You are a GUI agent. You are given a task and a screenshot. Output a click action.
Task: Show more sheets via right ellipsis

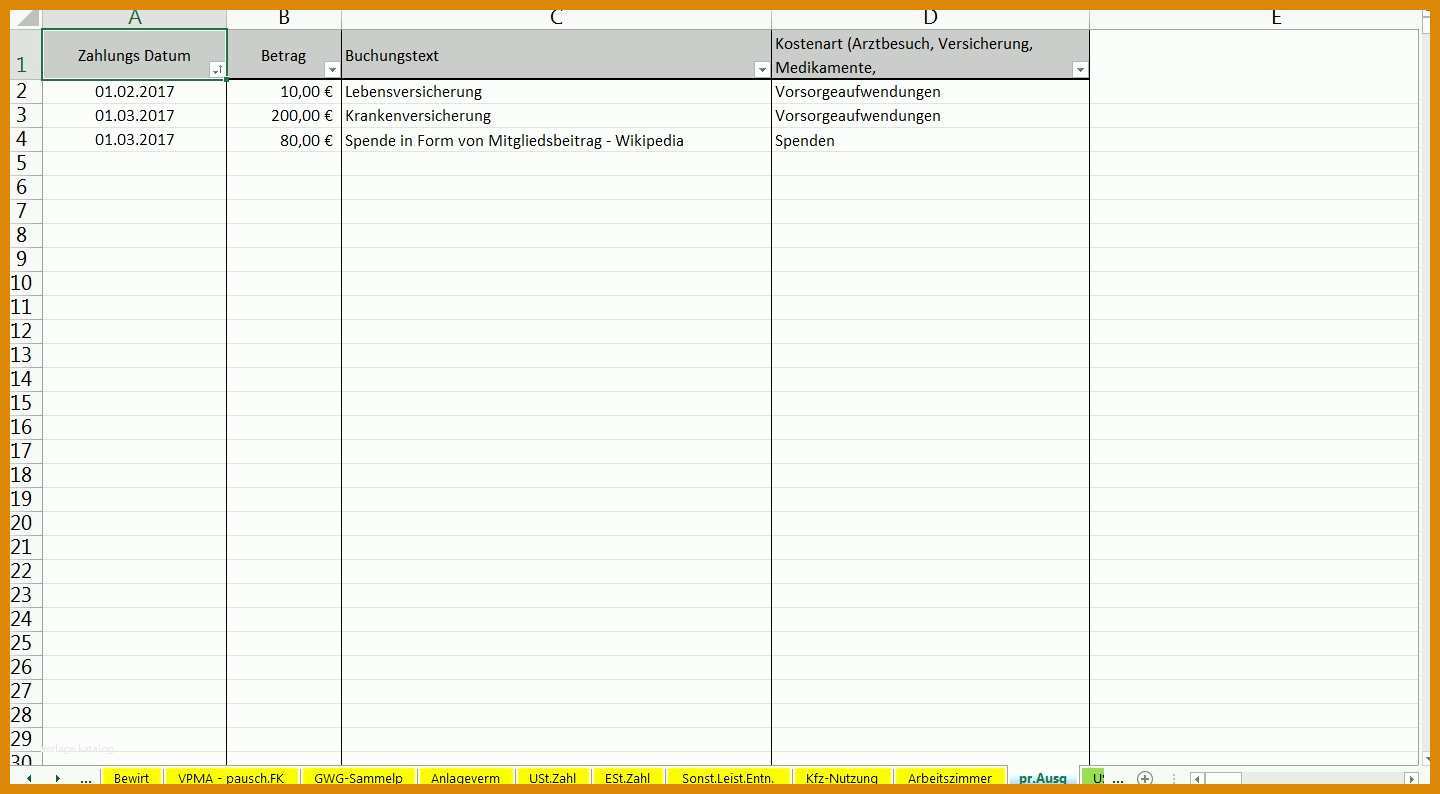(x=1118, y=778)
